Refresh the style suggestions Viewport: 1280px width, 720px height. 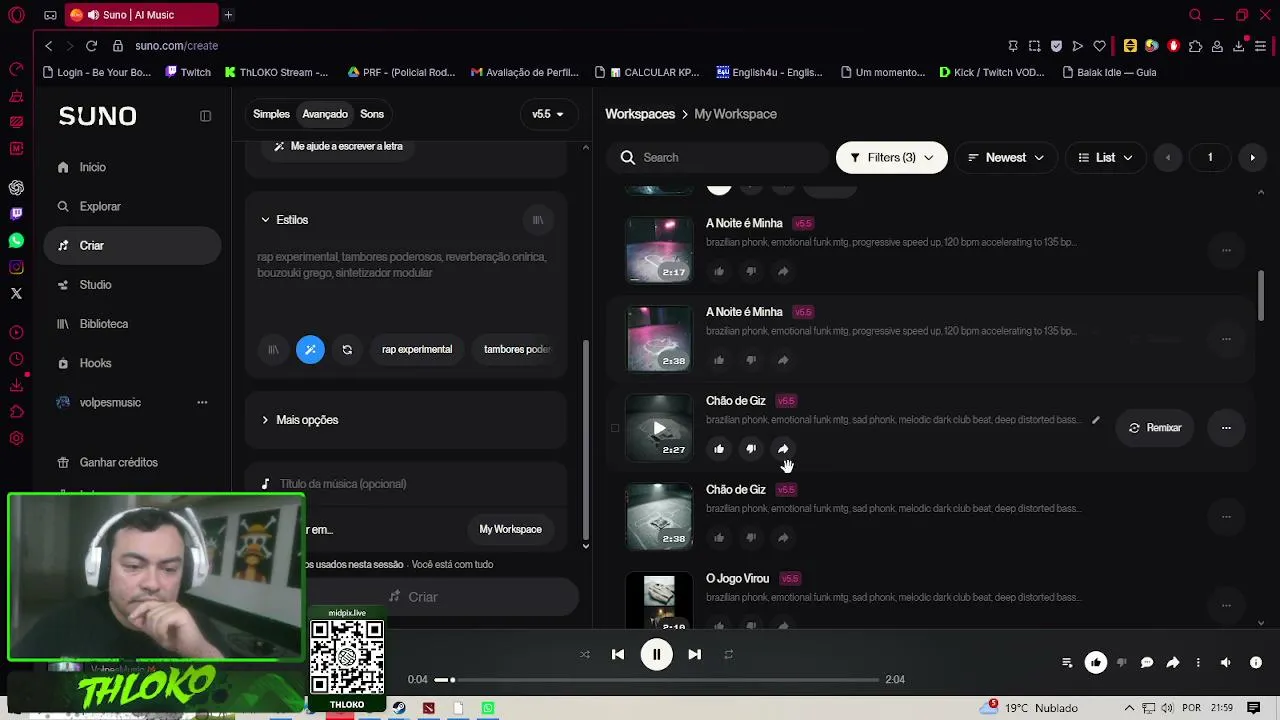coord(347,350)
